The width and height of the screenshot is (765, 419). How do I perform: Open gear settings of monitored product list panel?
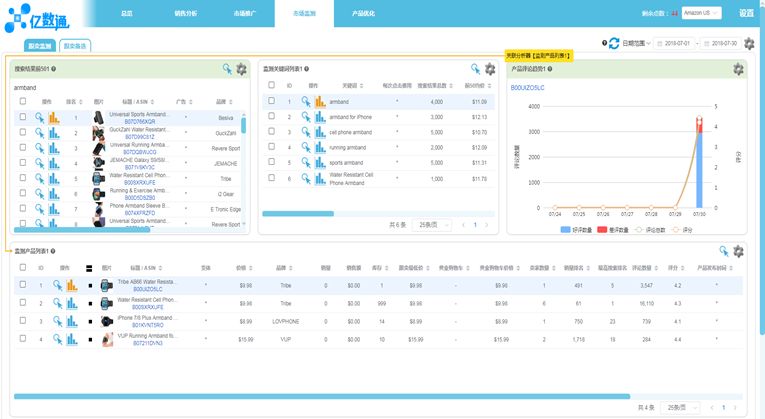tap(738, 251)
